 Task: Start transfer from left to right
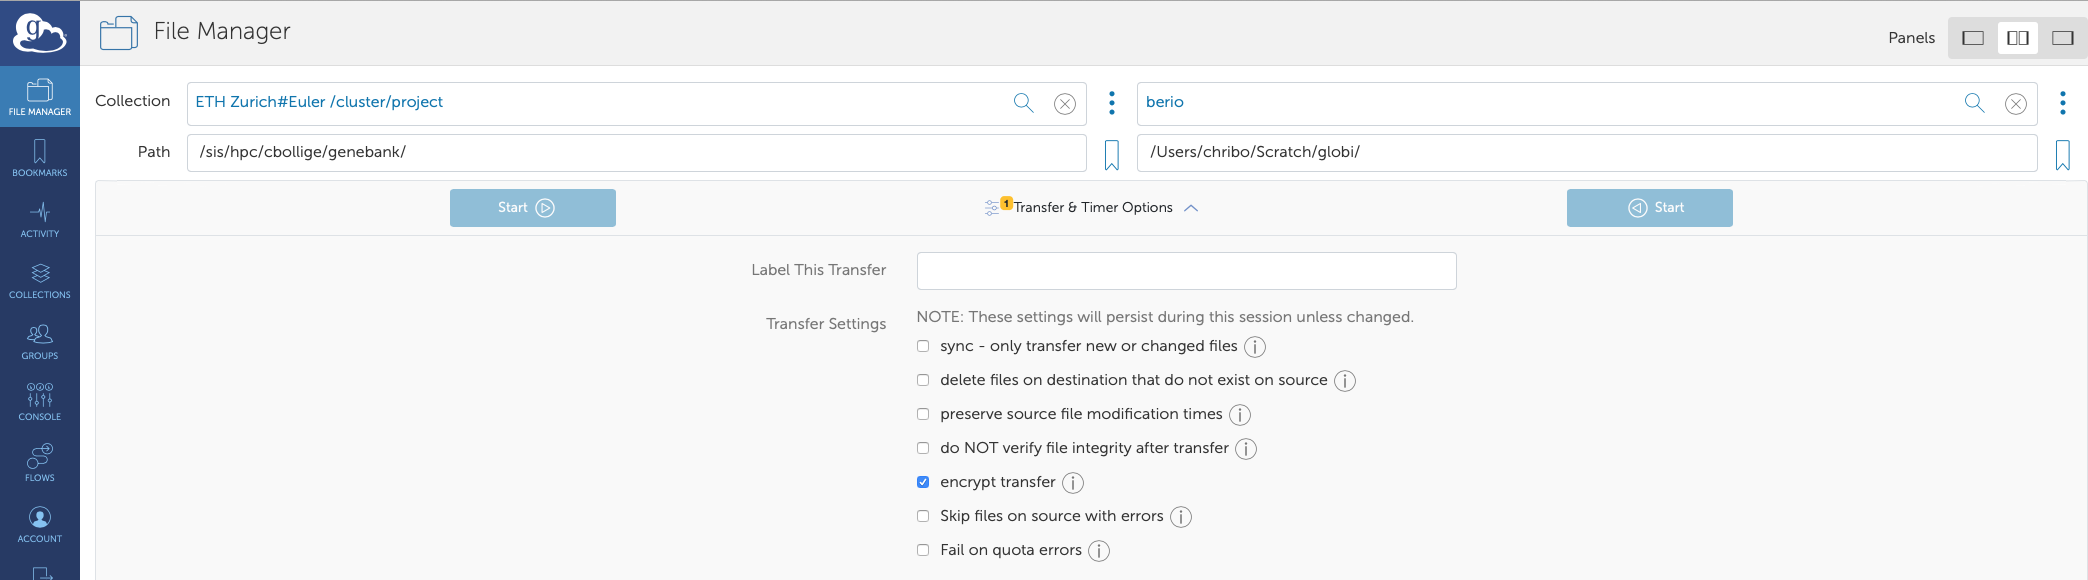pyautogui.click(x=533, y=208)
